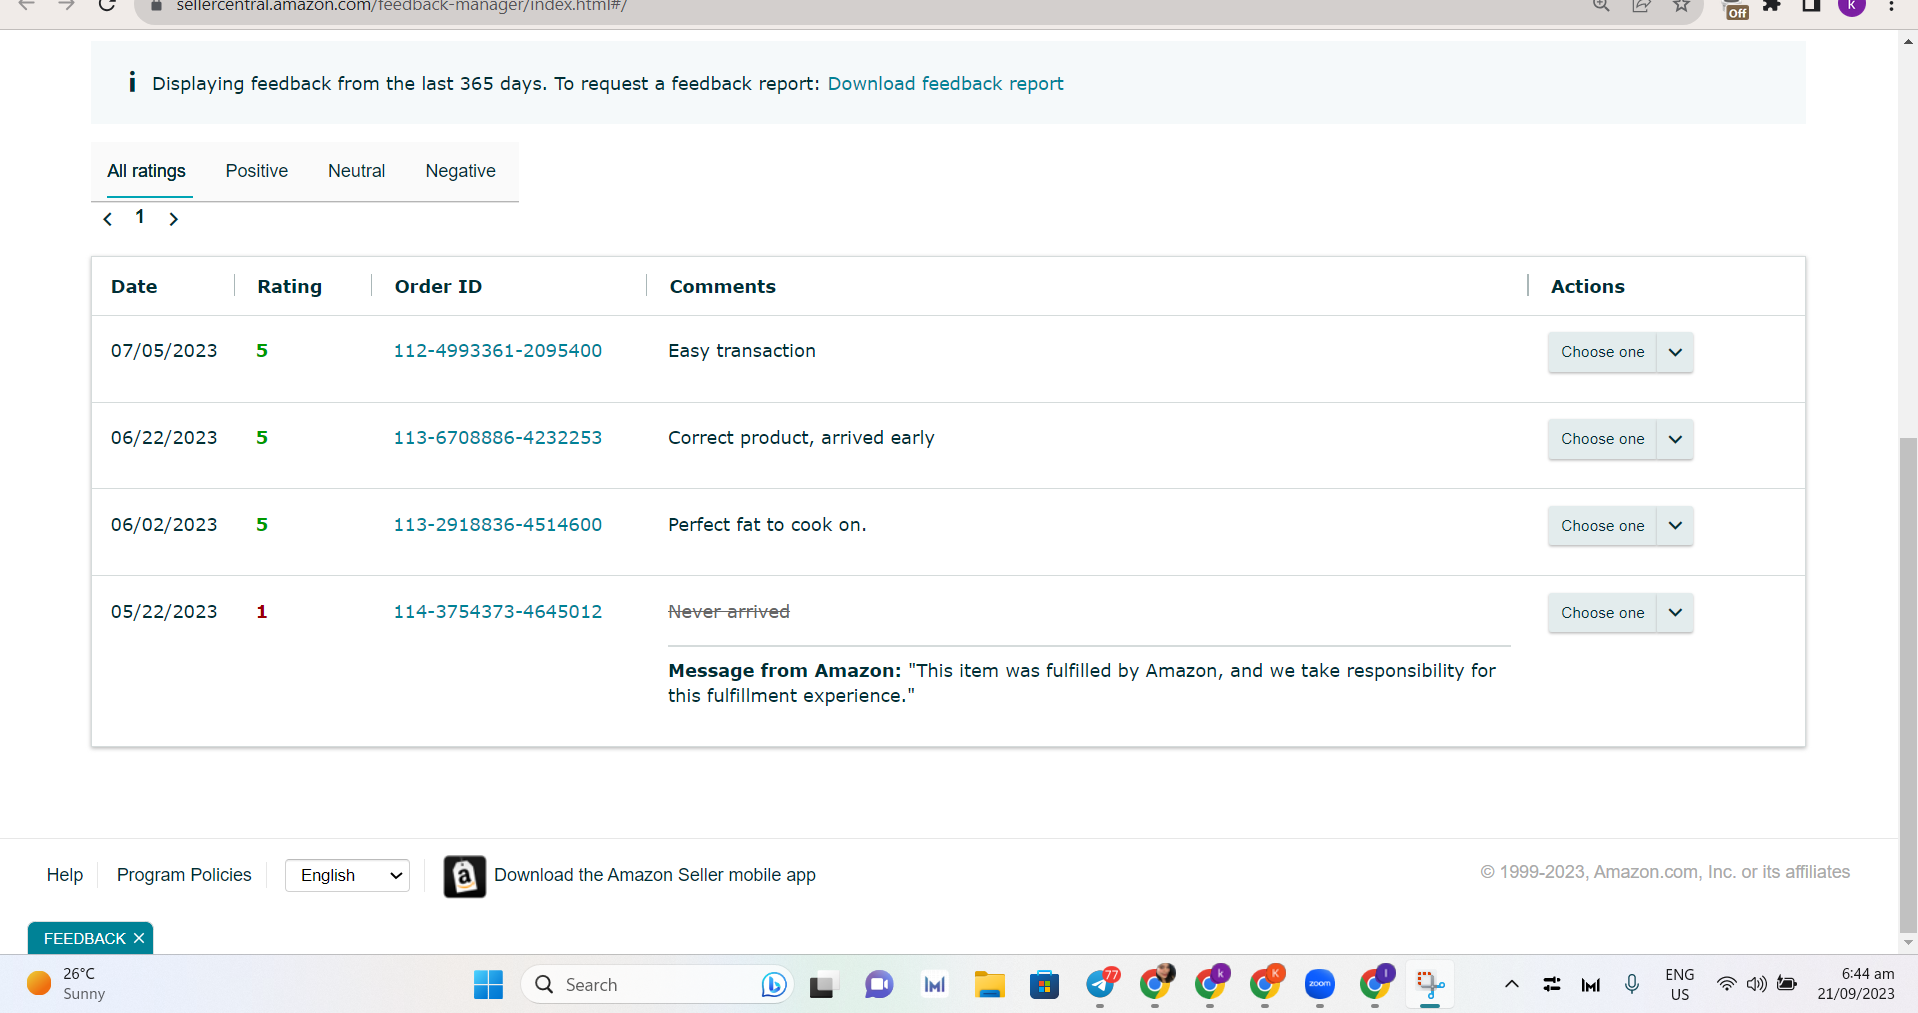
Task: Select page number 1 in pagination
Action: tap(140, 217)
